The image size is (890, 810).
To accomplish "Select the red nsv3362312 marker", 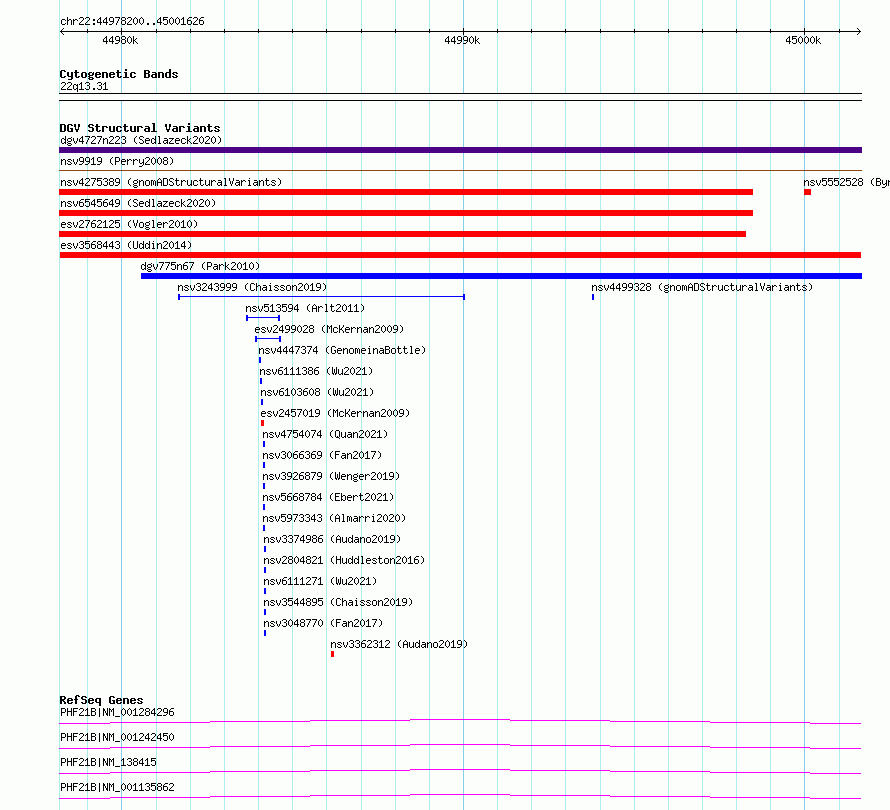I will [x=333, y=654].
